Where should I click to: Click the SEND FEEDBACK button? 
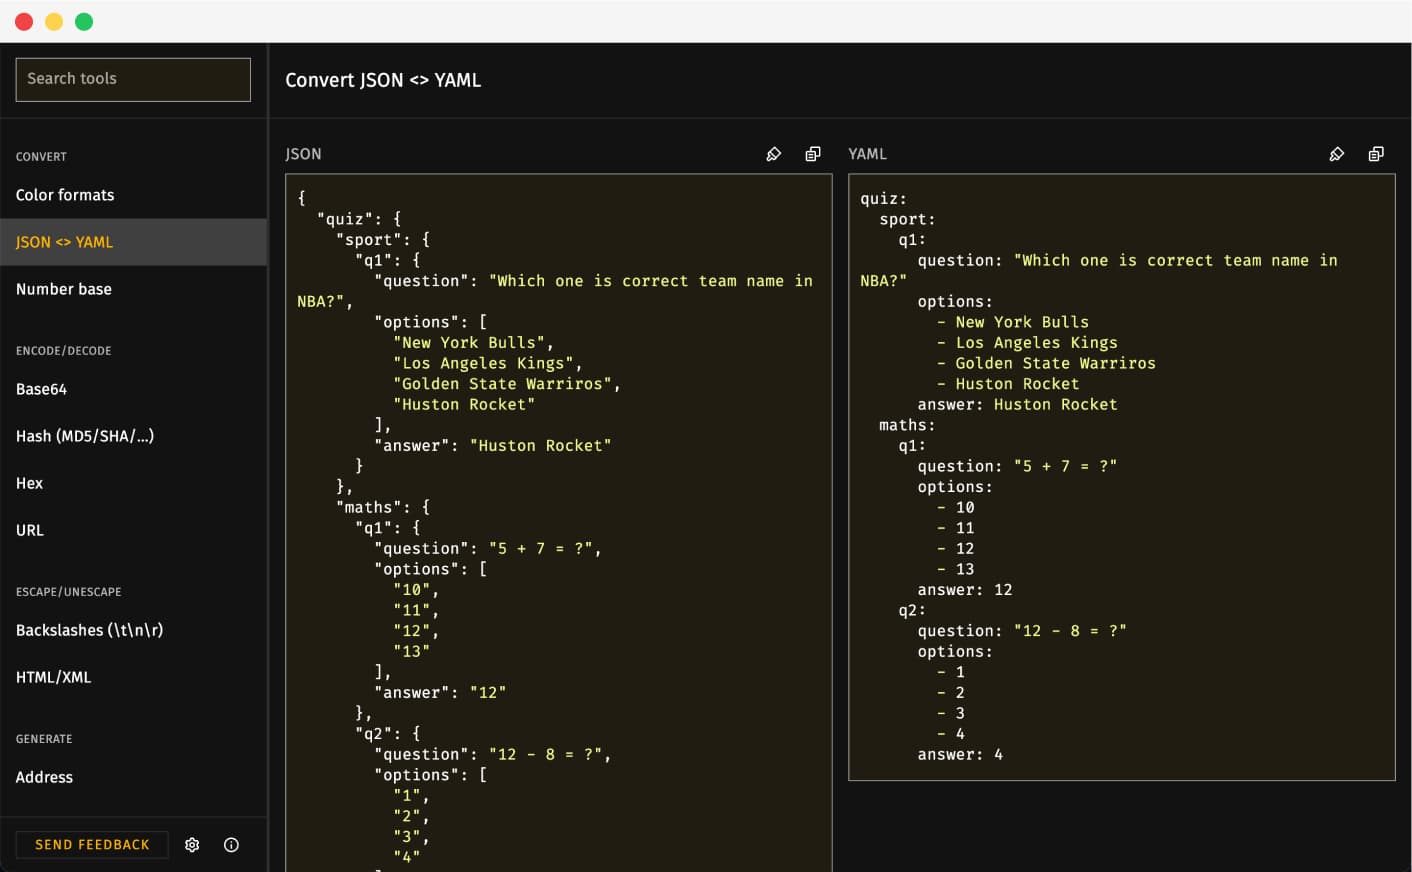(92, 845)
